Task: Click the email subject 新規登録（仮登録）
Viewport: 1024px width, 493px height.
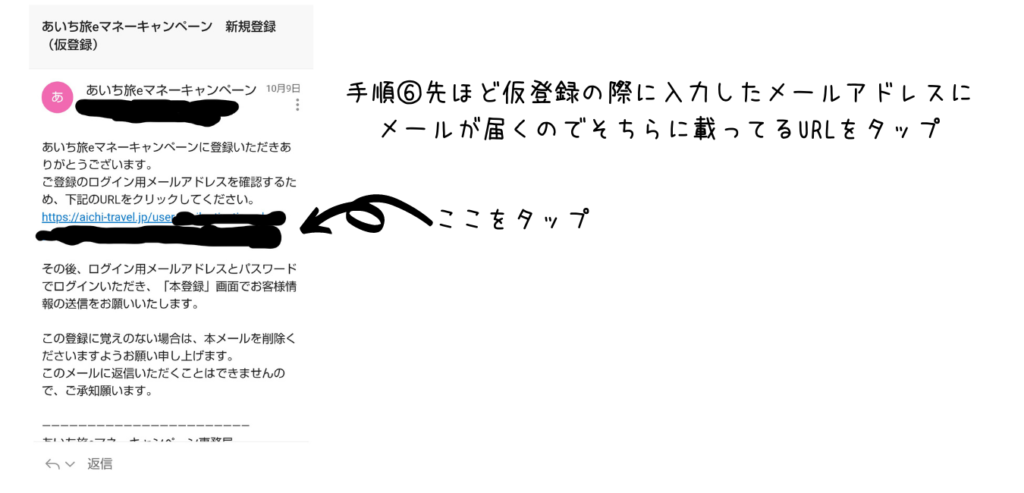Action: [159, 36]
